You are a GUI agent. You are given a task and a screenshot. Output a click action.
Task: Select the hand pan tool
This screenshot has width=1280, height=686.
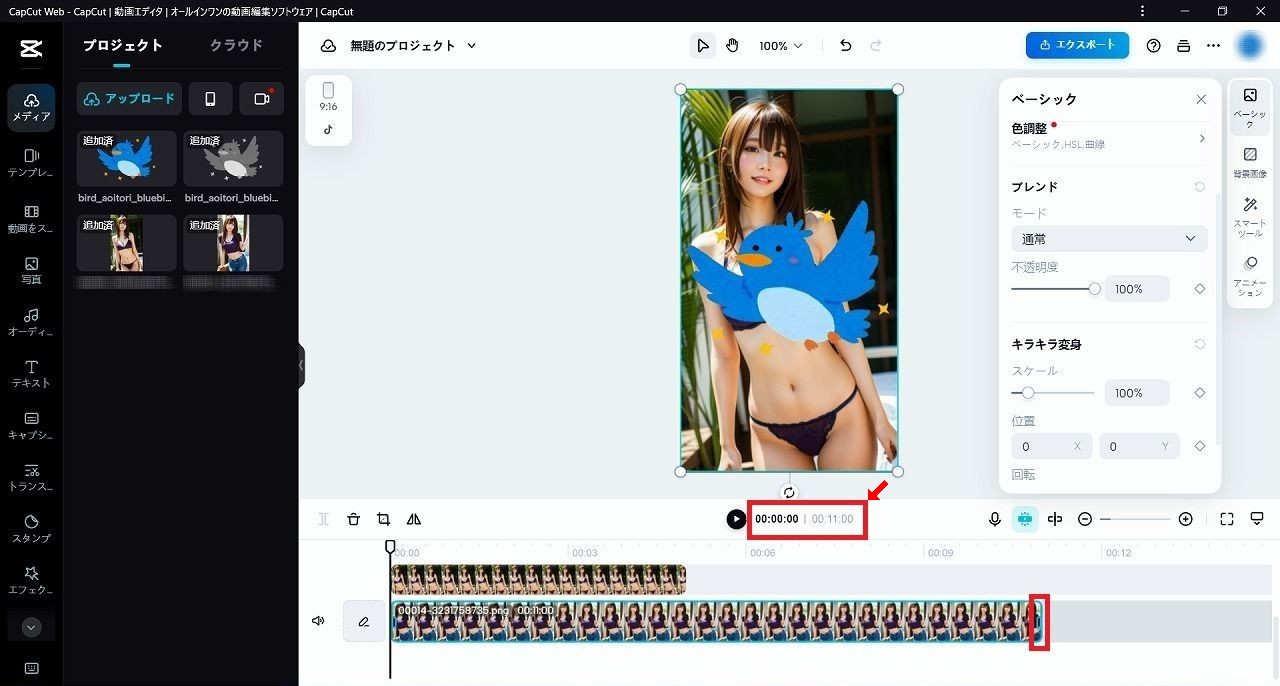pos(732,46)
